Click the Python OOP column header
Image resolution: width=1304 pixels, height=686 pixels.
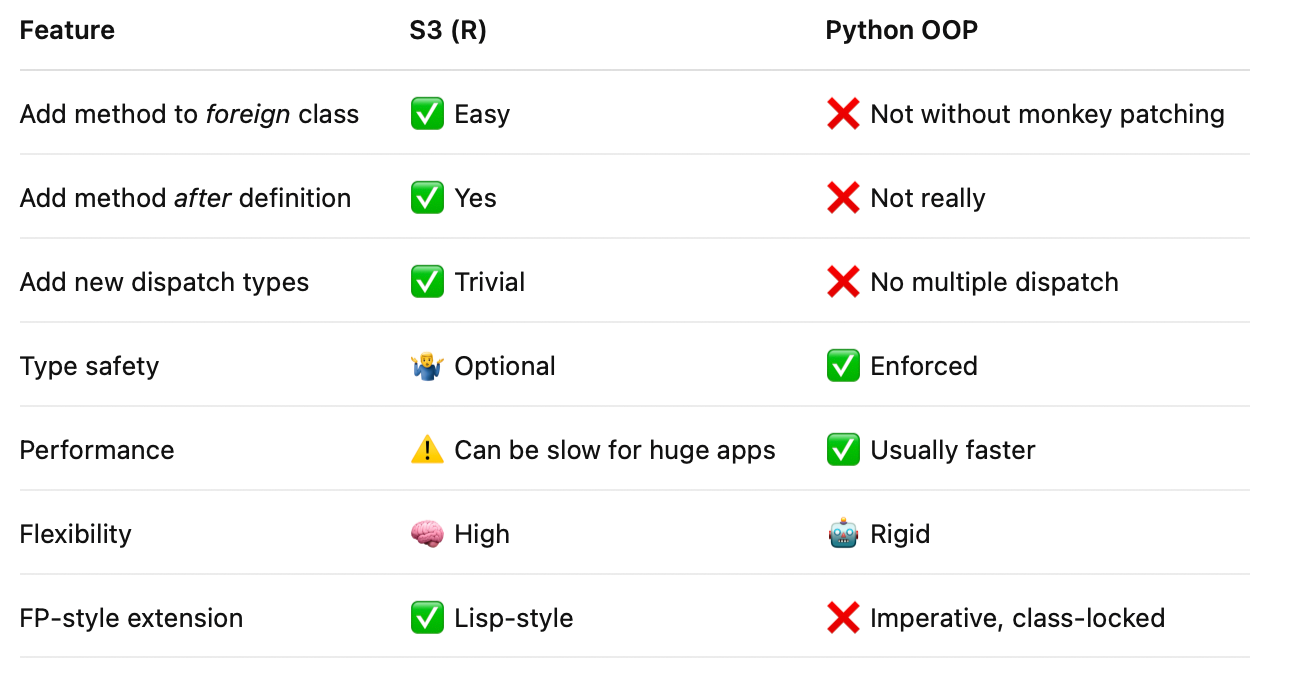[901, 30]
